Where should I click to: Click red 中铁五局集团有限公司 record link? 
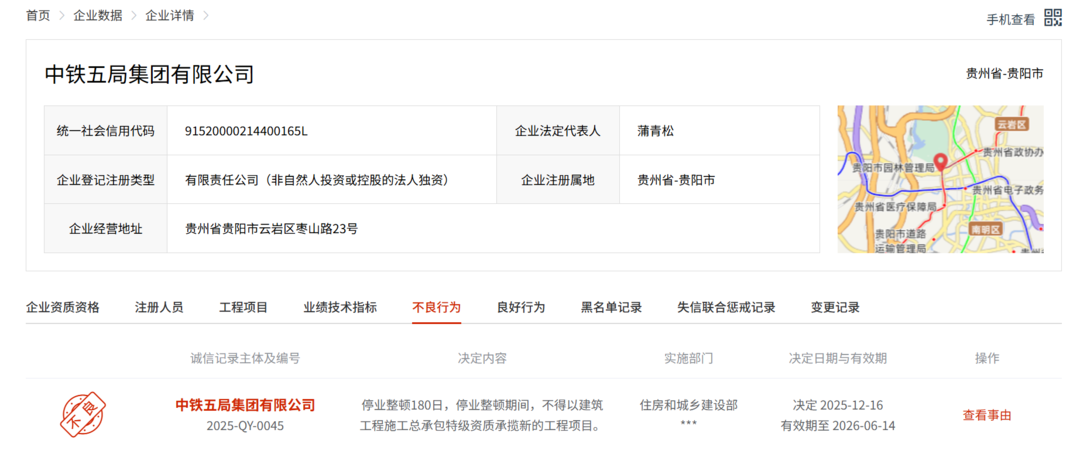coord(245,405)
